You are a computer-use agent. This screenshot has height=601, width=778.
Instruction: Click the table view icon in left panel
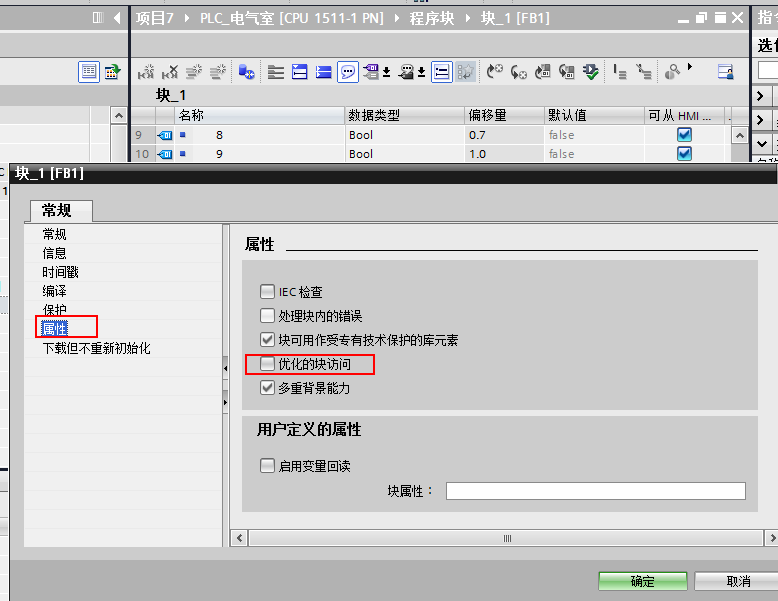(x=89, y=72)
